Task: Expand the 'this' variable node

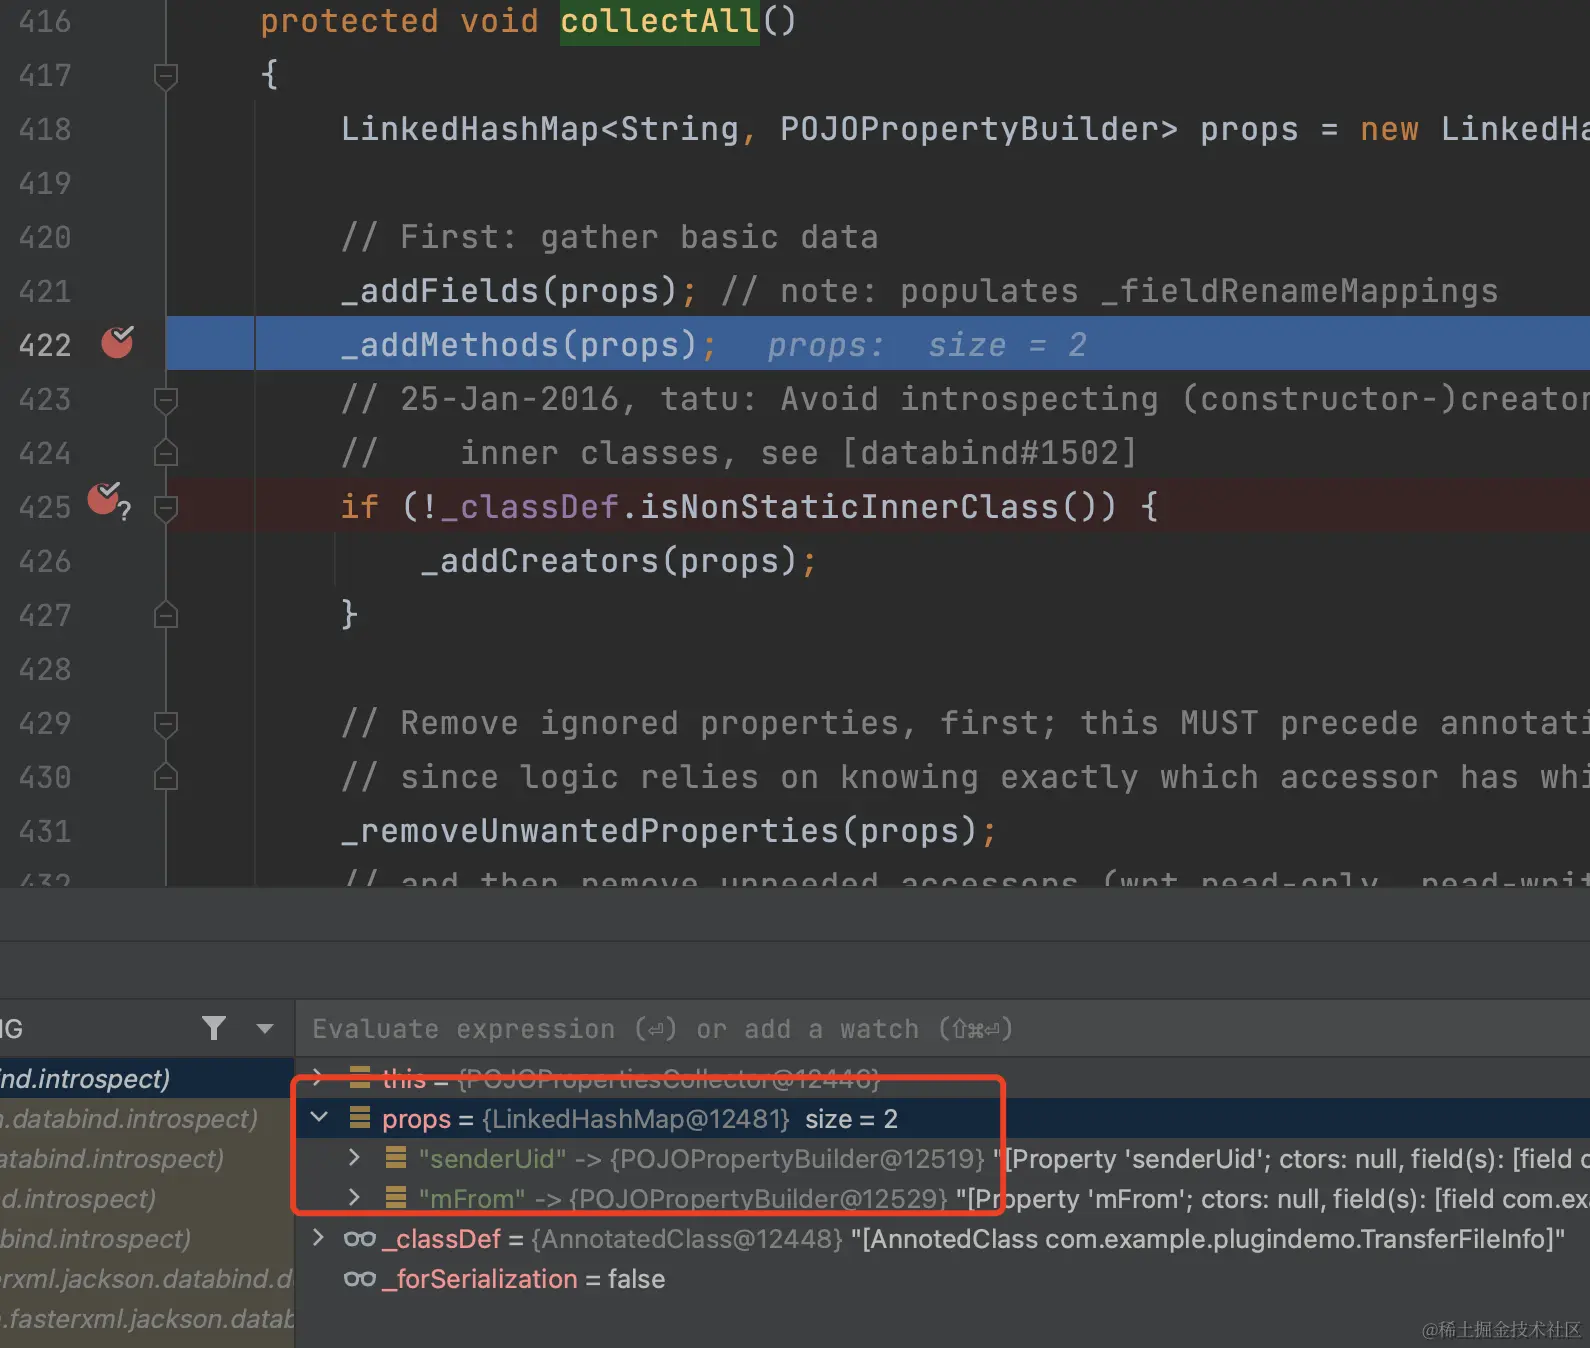Action: tap(318, 1078)
